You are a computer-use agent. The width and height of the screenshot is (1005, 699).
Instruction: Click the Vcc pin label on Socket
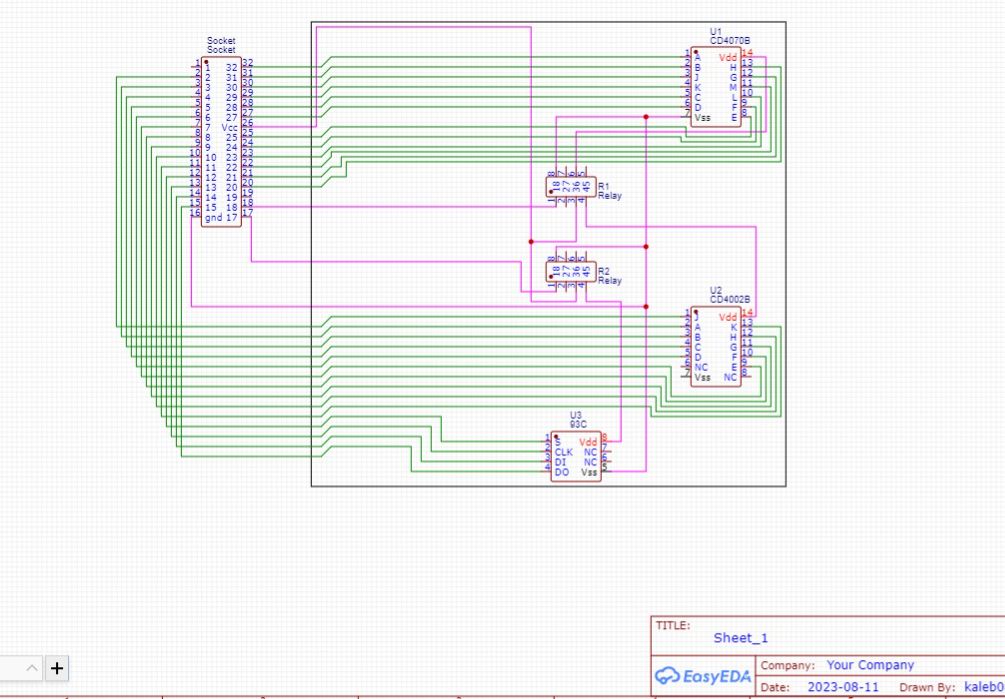point(230,128)
